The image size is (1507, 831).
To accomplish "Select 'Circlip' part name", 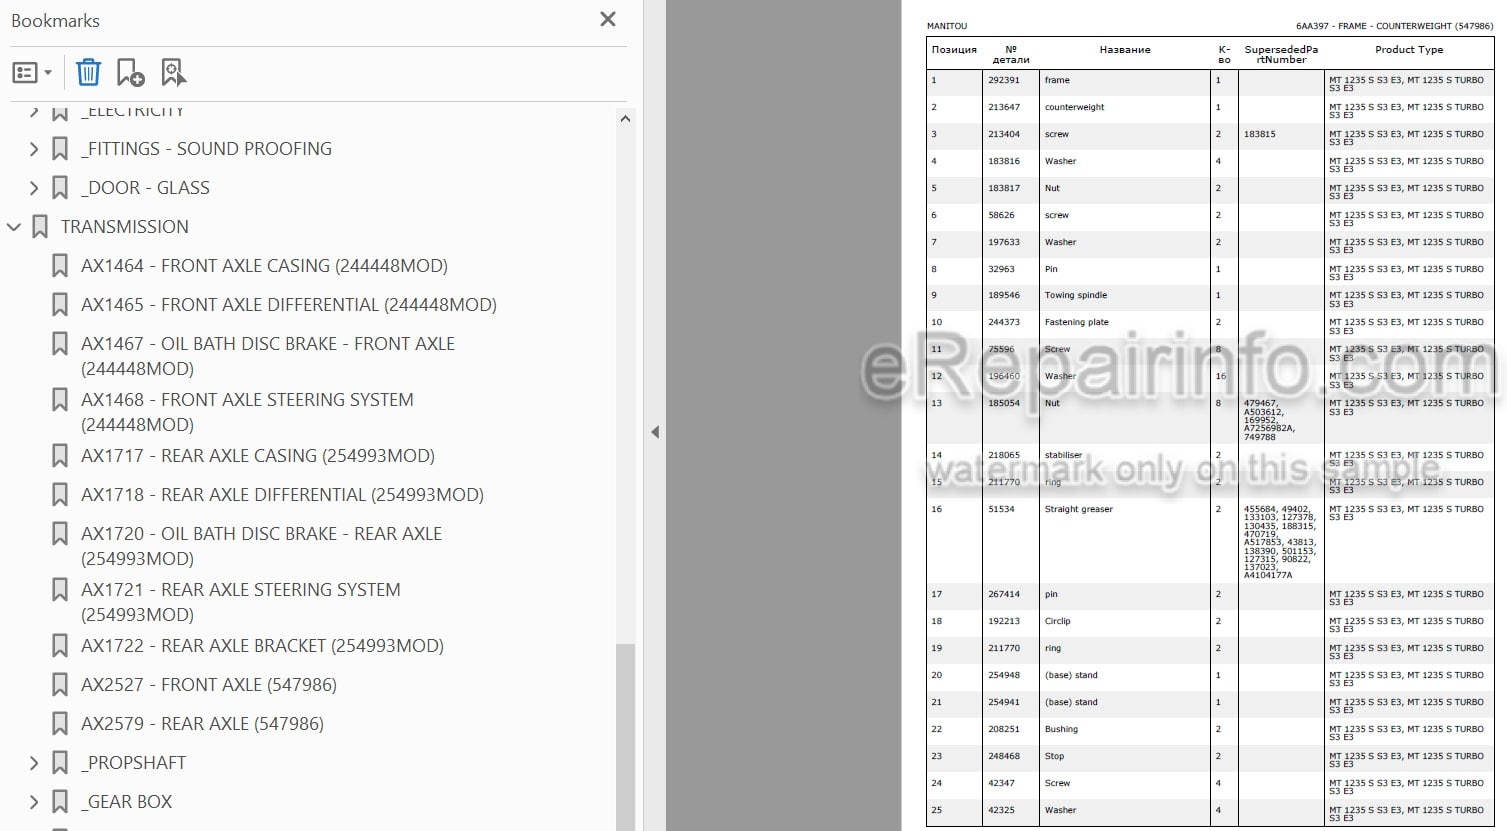I will click(1058, 621).
